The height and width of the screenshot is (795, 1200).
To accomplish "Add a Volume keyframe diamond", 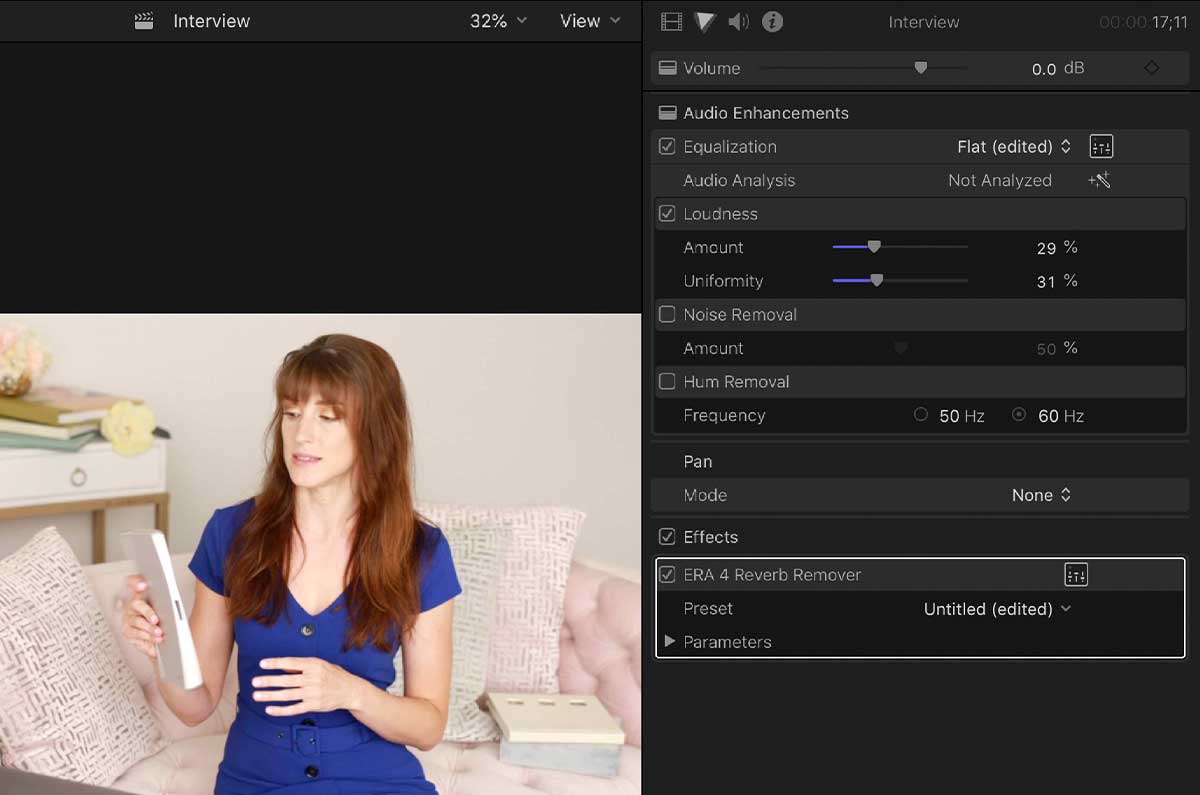I will (x=1152, y=68).
